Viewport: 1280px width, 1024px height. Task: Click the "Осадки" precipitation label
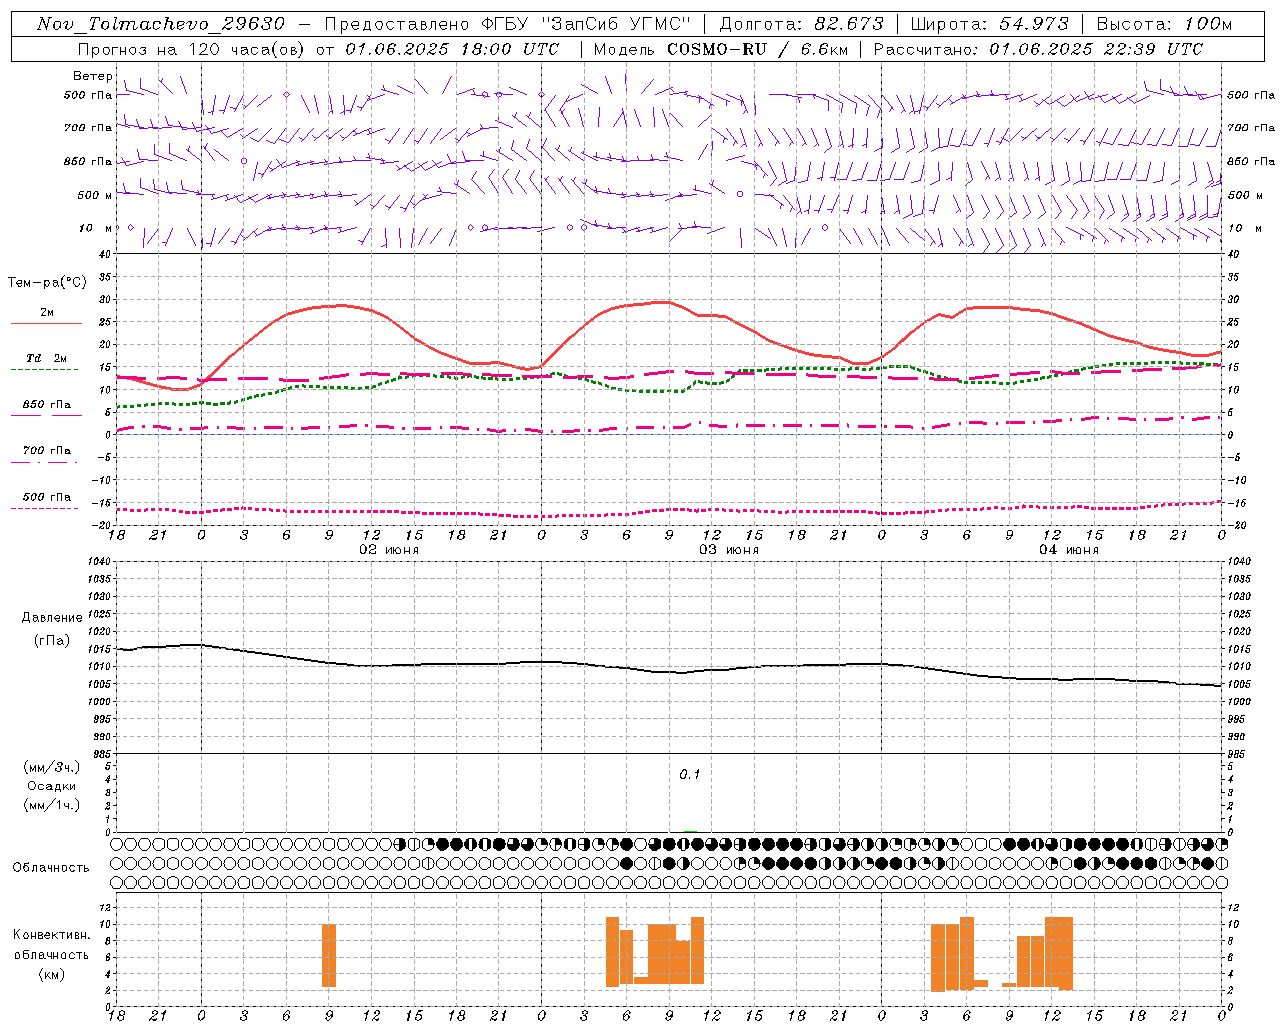click(52, 786)
